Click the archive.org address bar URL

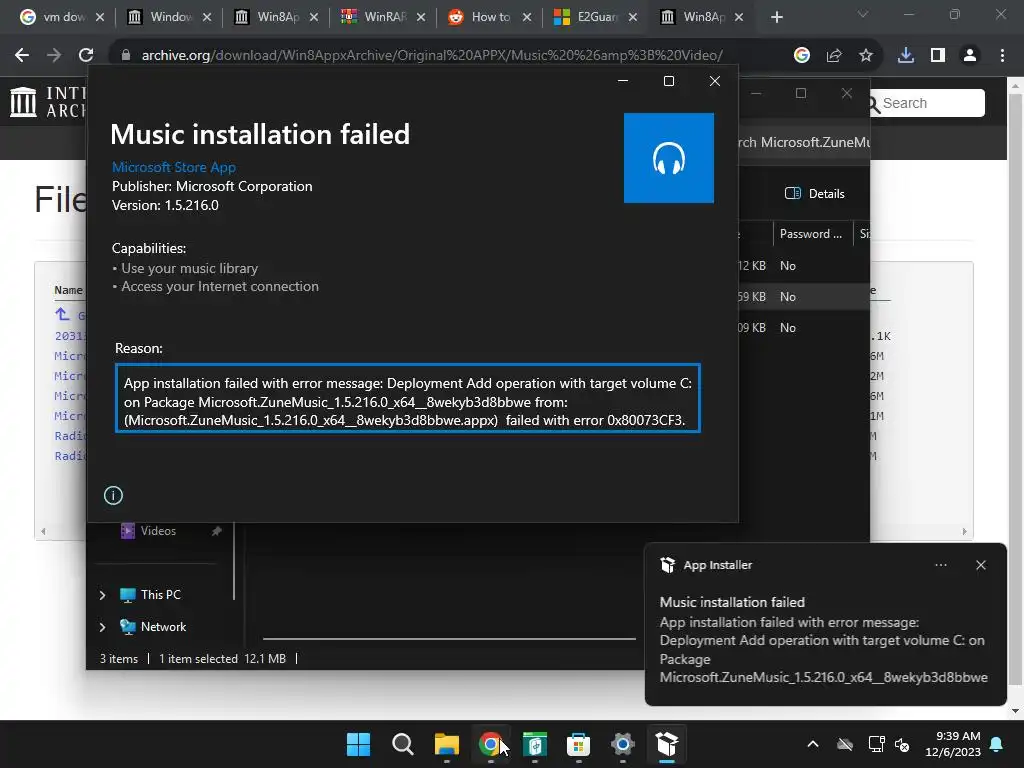click(x=432, y=56)
